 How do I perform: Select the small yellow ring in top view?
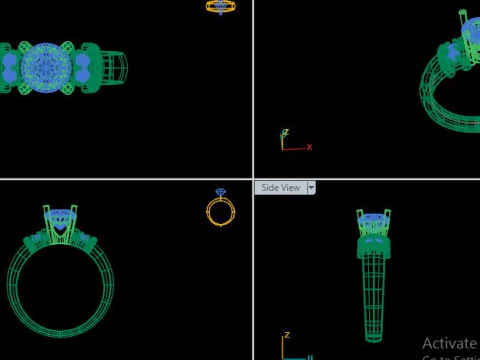tap(221, 7)
